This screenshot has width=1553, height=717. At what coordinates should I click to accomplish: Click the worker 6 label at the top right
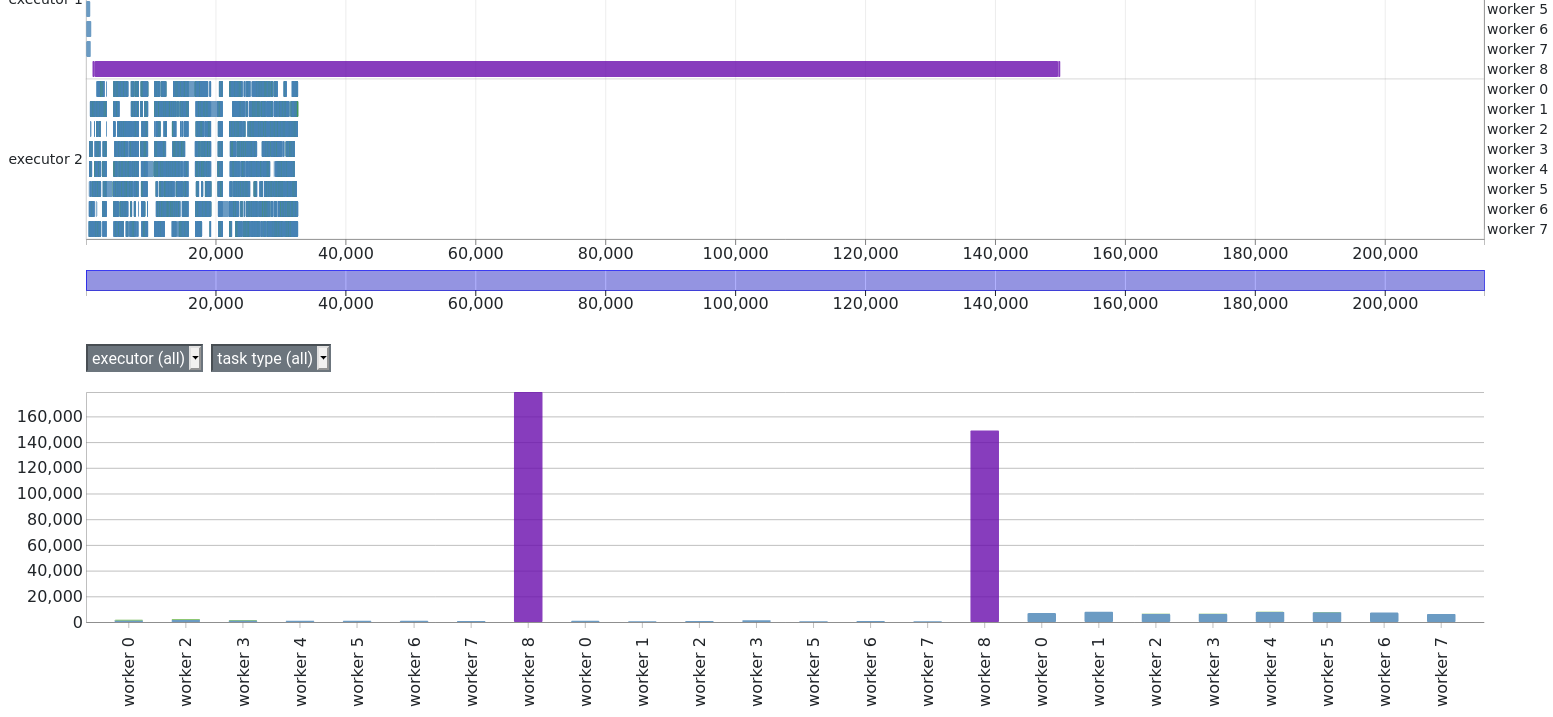1517,29
